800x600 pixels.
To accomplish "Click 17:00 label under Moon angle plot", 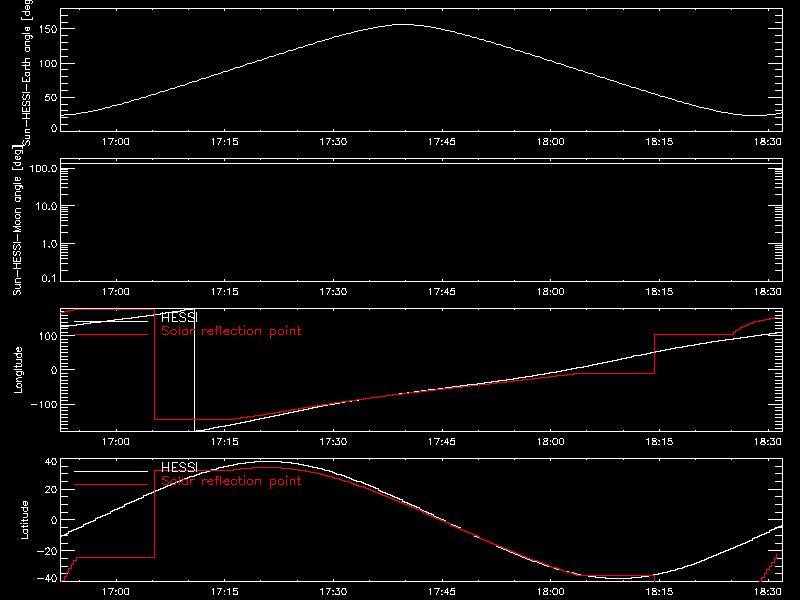I will (116, 291).
